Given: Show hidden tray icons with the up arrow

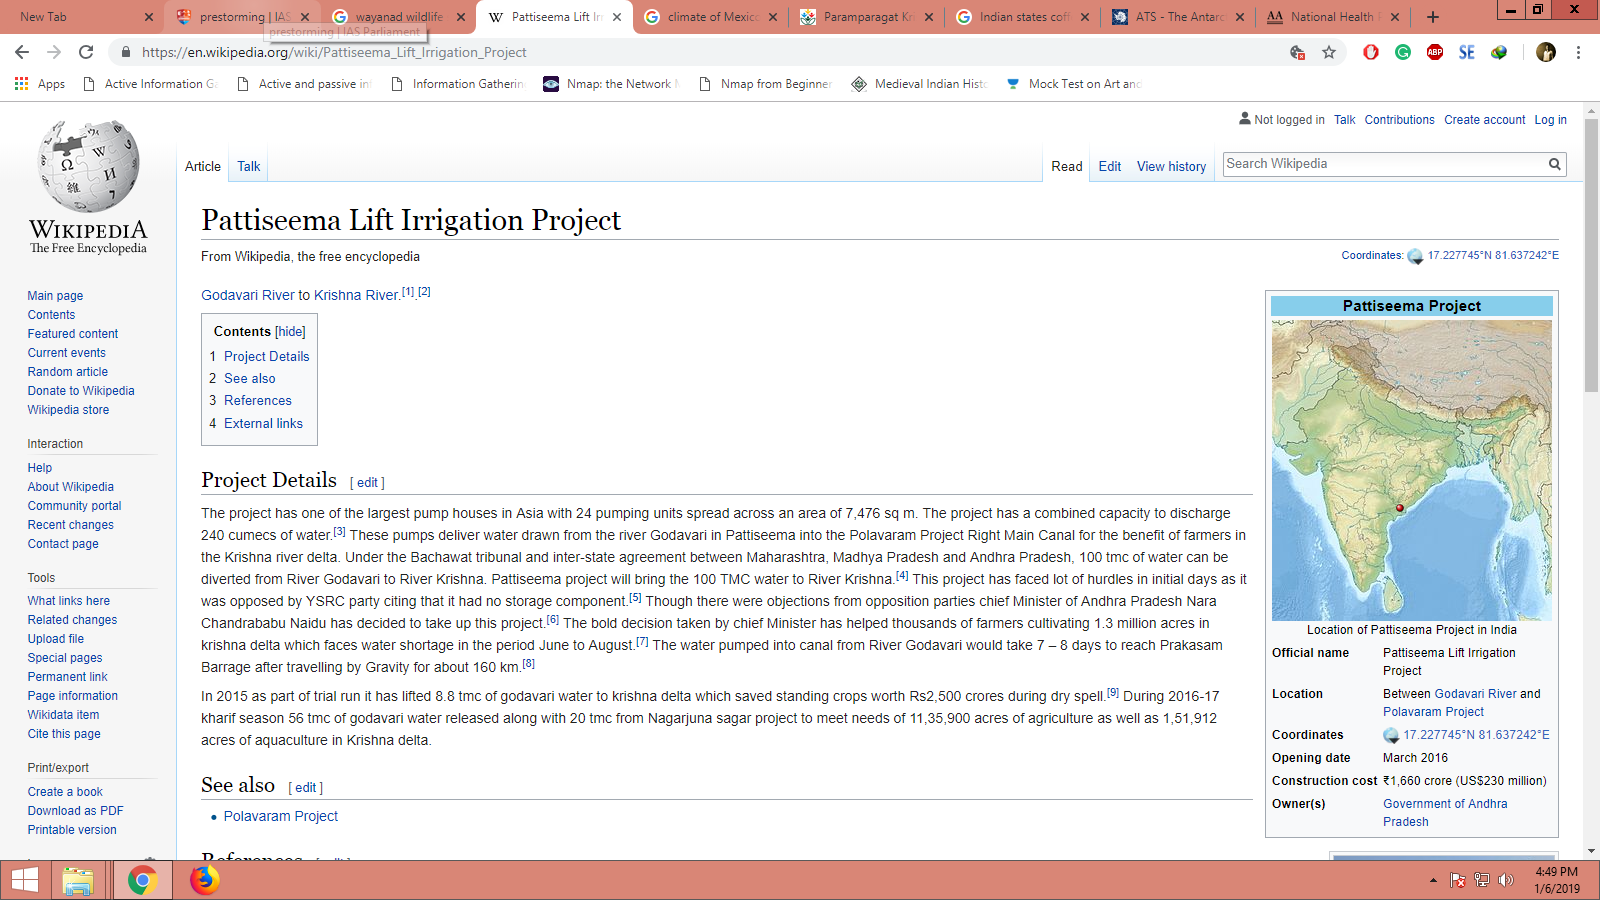Looking at the screenshot, I should pyautogui.click(x=1433, y=880).
